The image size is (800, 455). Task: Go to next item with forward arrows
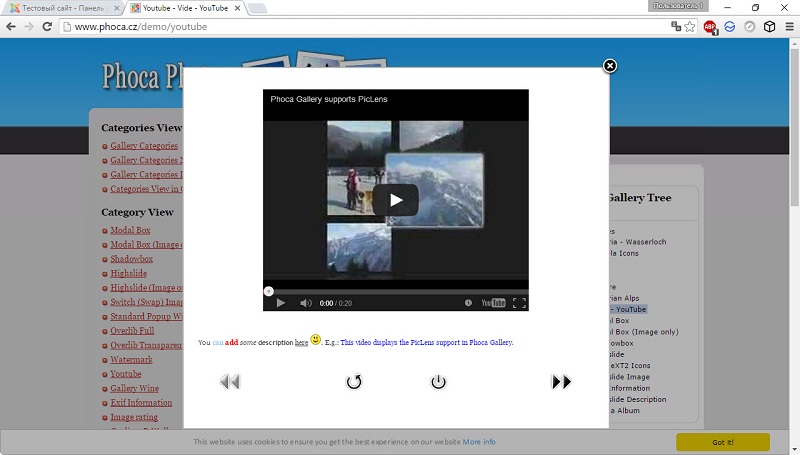coord(561,382)
